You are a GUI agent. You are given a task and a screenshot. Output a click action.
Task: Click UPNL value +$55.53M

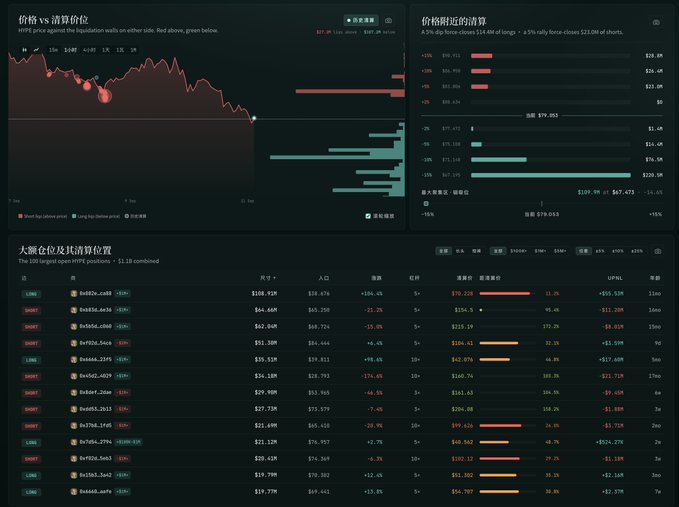coord(611,294)
